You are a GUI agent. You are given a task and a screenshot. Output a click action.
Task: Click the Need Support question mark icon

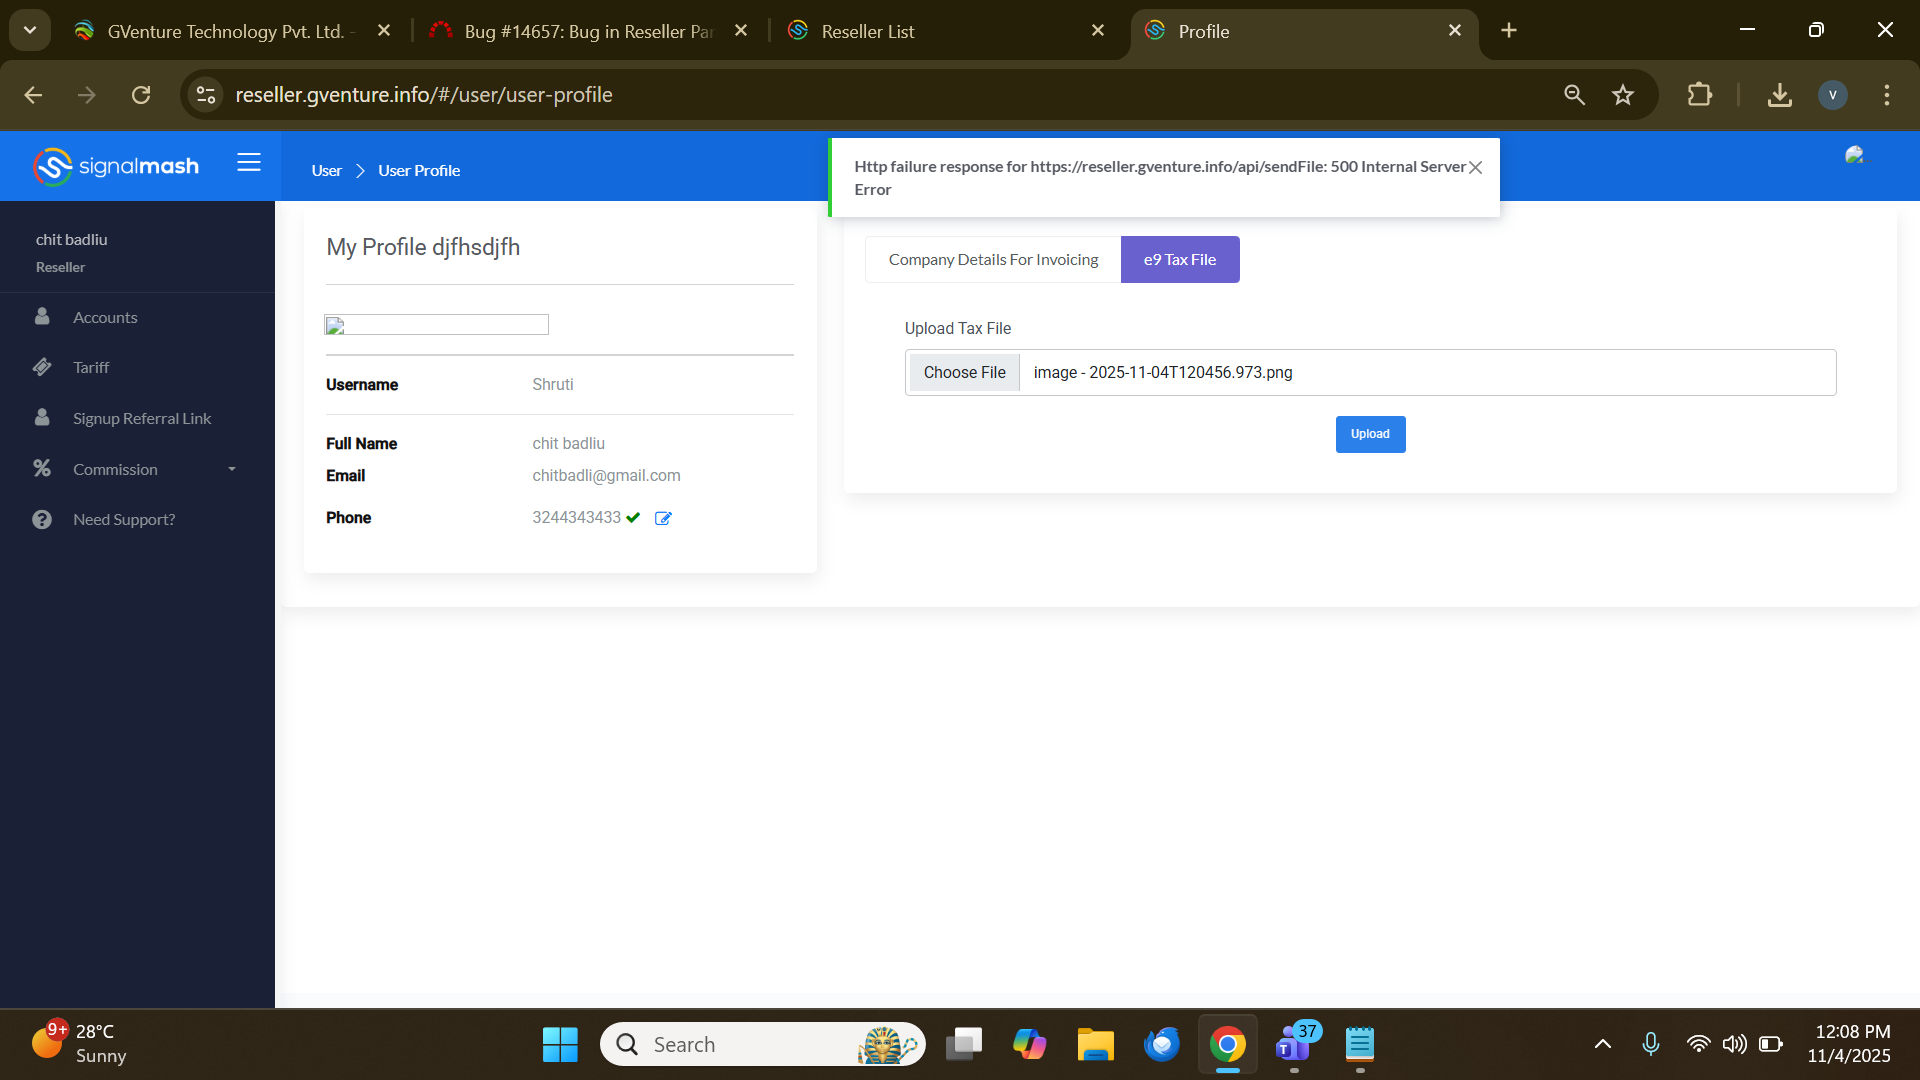tap(42, 519)
